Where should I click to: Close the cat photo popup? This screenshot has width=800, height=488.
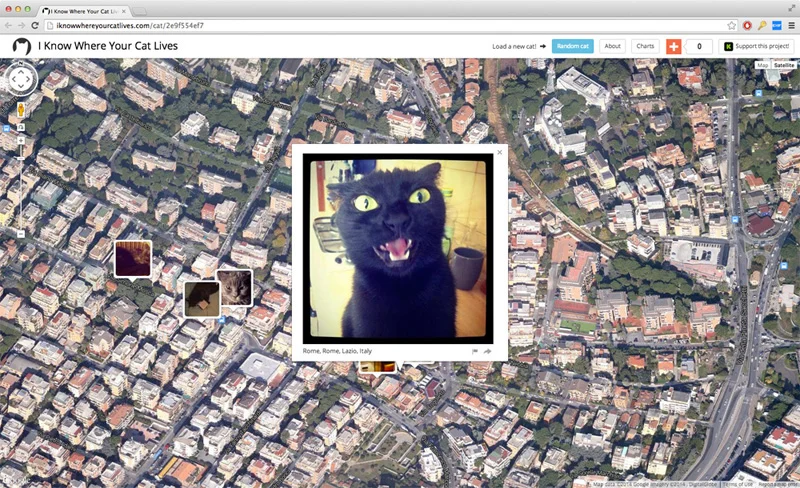click(499, 152)
